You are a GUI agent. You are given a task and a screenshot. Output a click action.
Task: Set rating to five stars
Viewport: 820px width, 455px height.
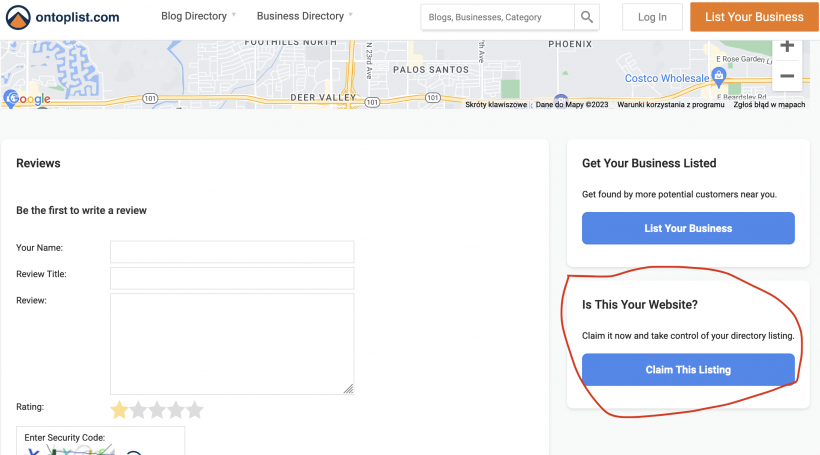pos(194,409)
